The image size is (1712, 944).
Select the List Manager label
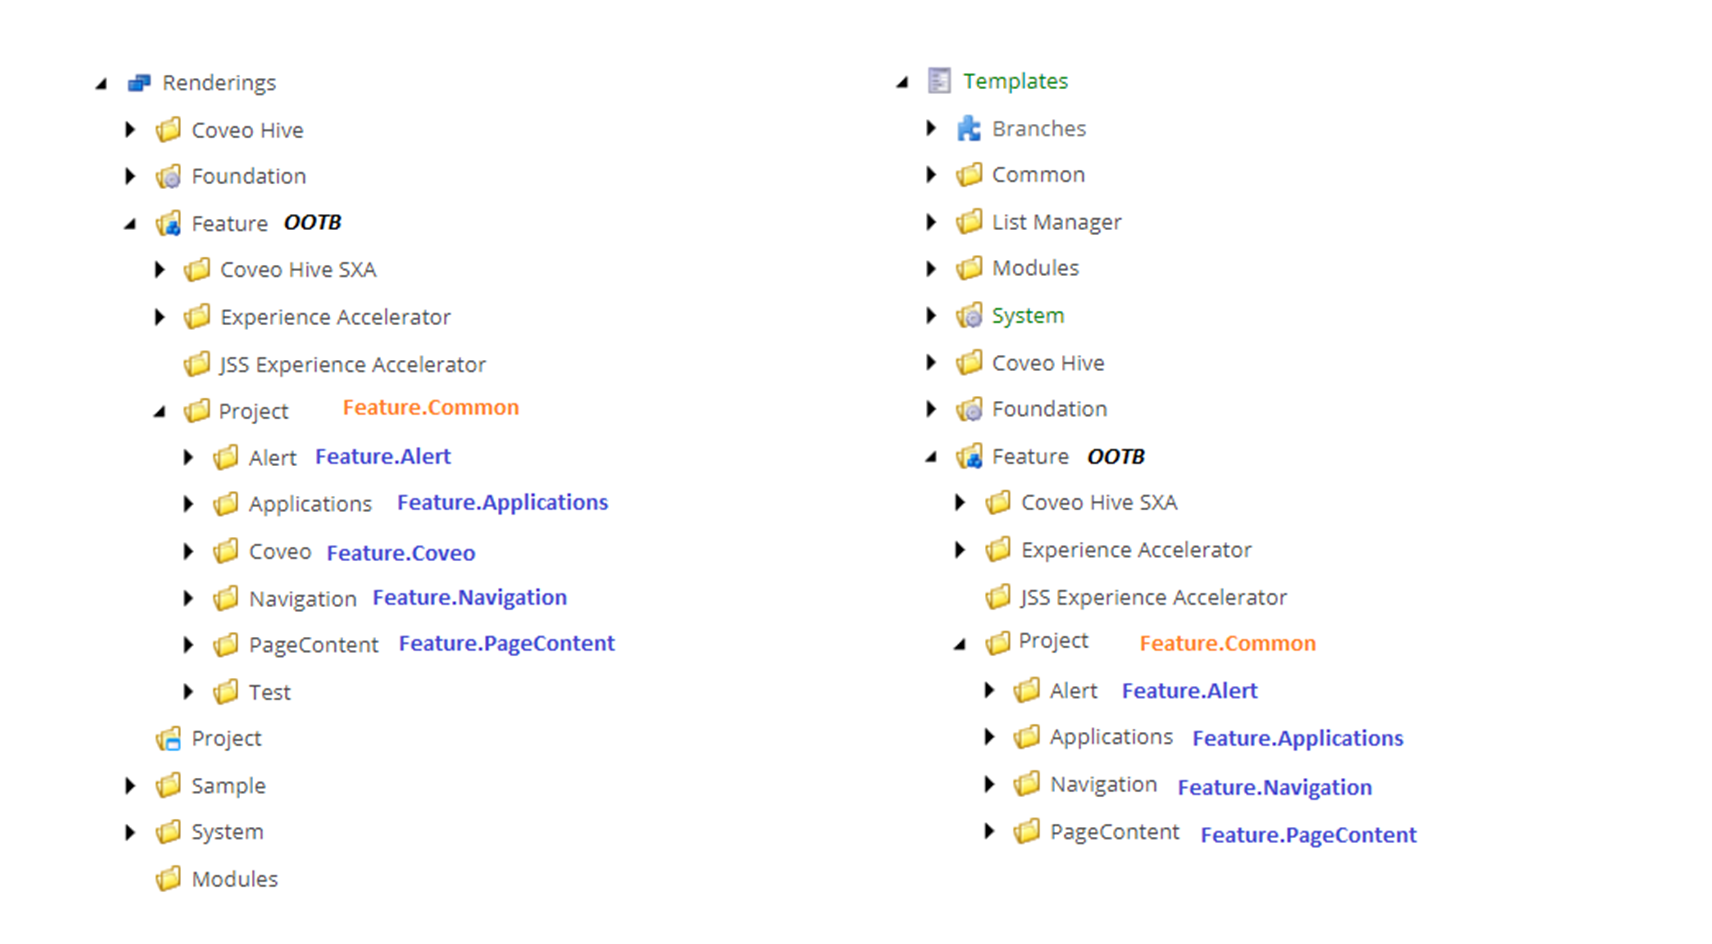pos(1056,222)
